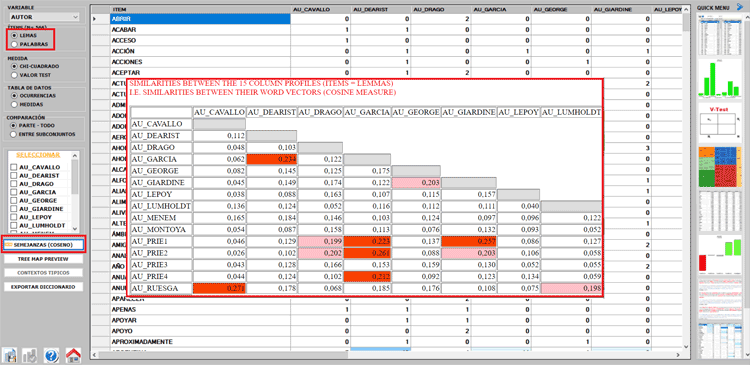Viewport: 750px width, 365px height.
Task: Click the highlighted 0,234 cell in the AU_GARCIA row
Action: (x=272, y=159)
